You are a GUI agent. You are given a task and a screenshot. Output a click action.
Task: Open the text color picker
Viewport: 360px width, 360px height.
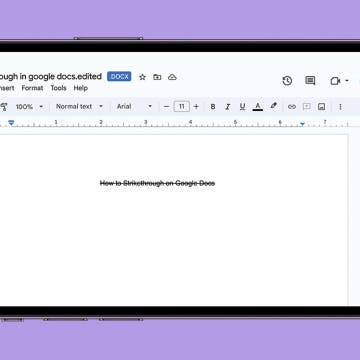[x=257, y=107]
